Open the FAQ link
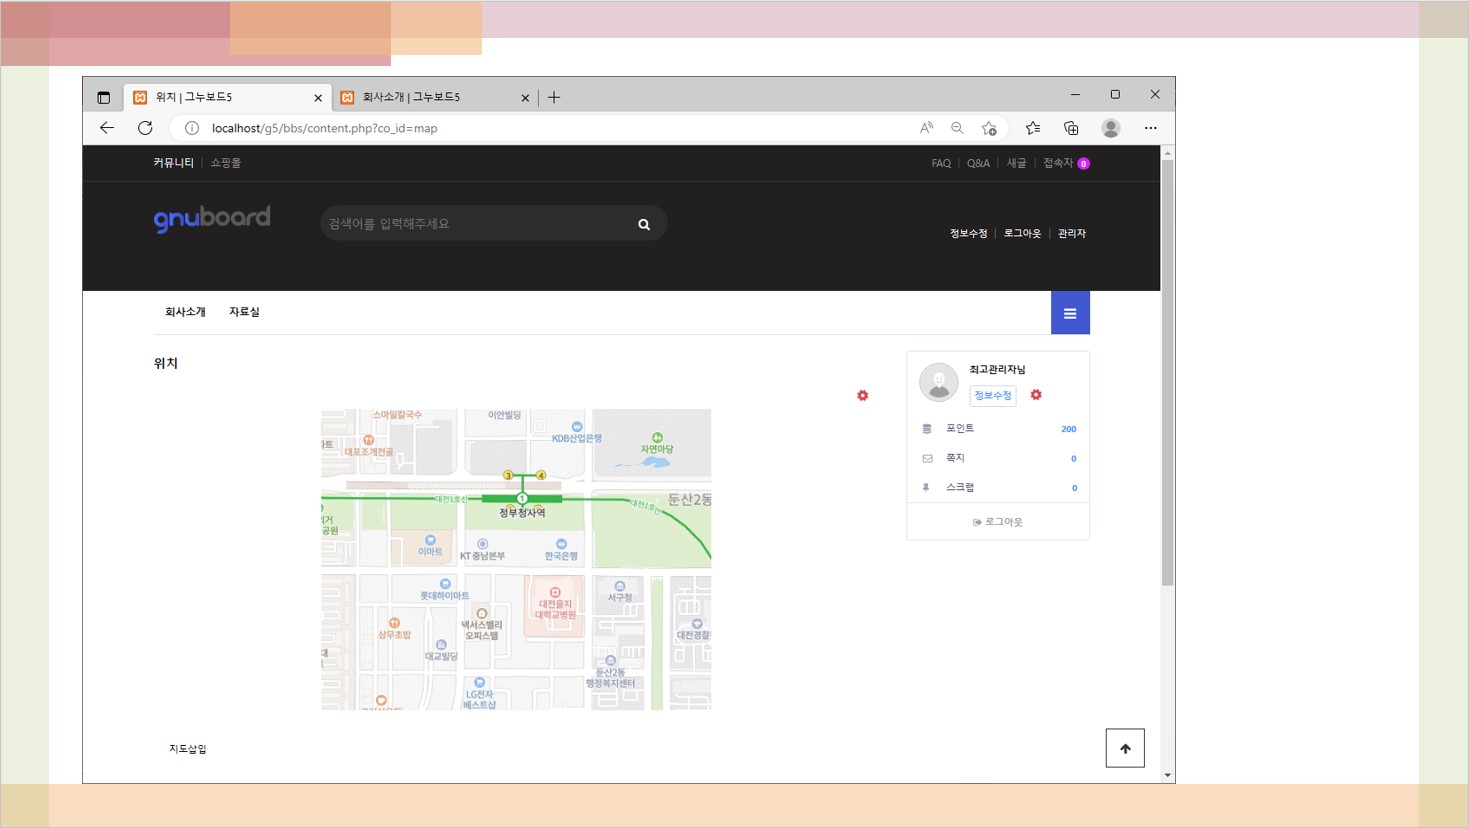Viewport: 1469px width, 828px height. (941, 163)
